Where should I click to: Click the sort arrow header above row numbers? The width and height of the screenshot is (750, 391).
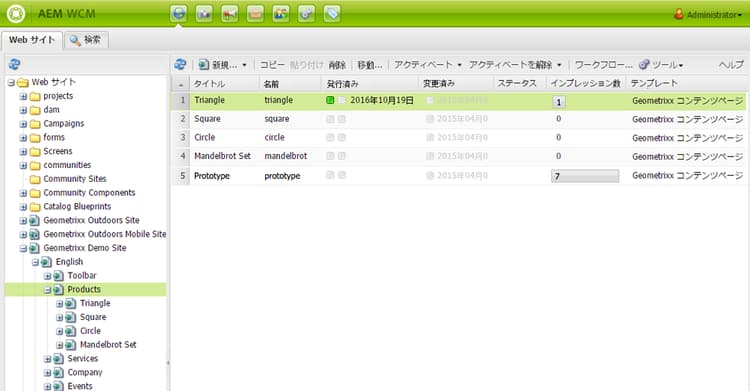(x=181, y=84)
